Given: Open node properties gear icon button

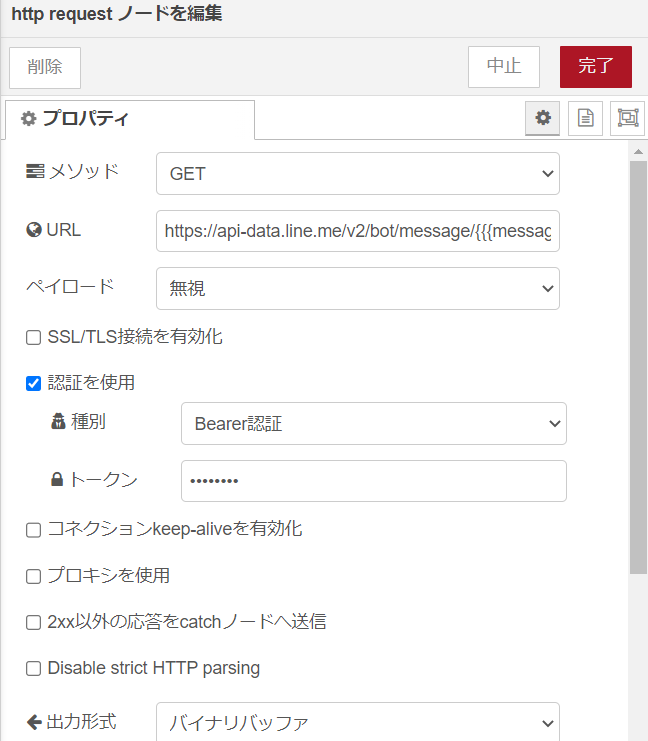Looking at the screenshot, I should (543, 118).
